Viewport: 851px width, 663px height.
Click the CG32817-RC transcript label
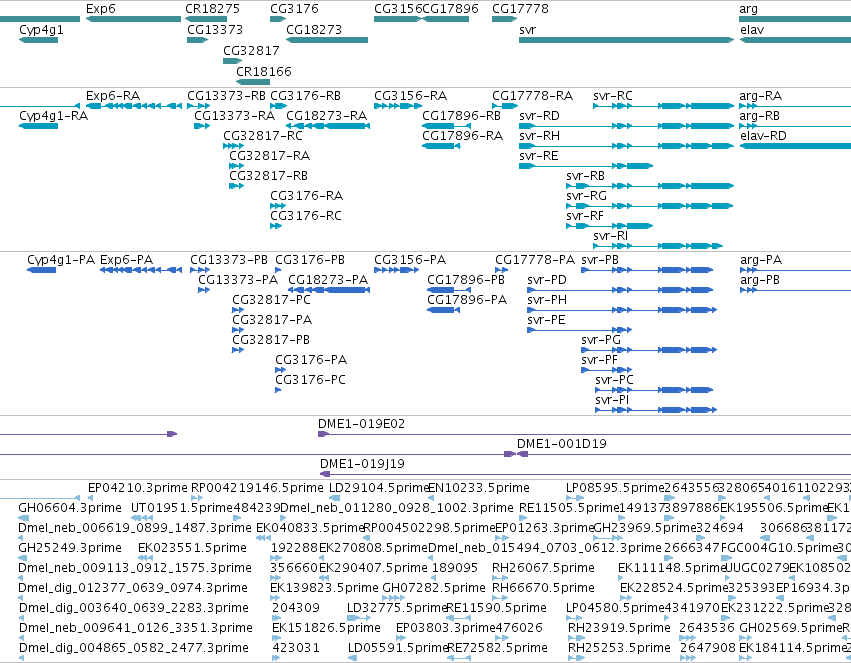coord(263,136)
